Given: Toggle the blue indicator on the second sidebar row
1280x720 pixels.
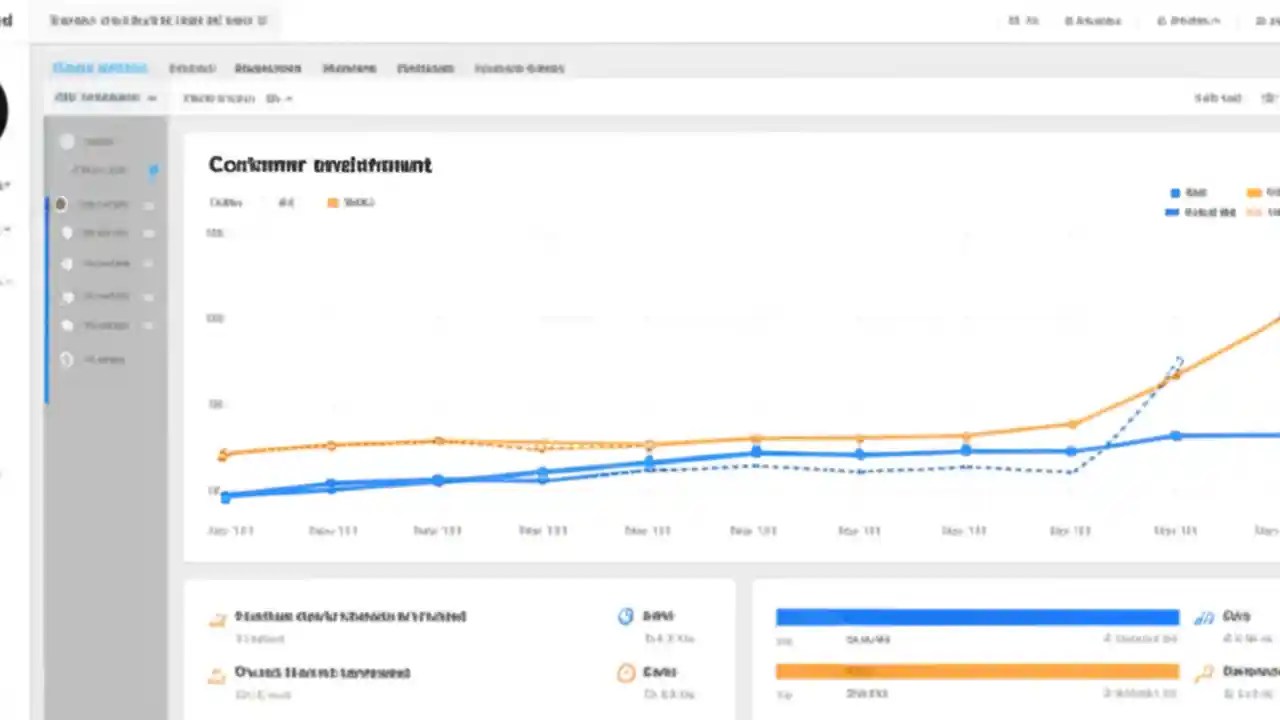Looking at the screenshot, I should coord(153,170).
